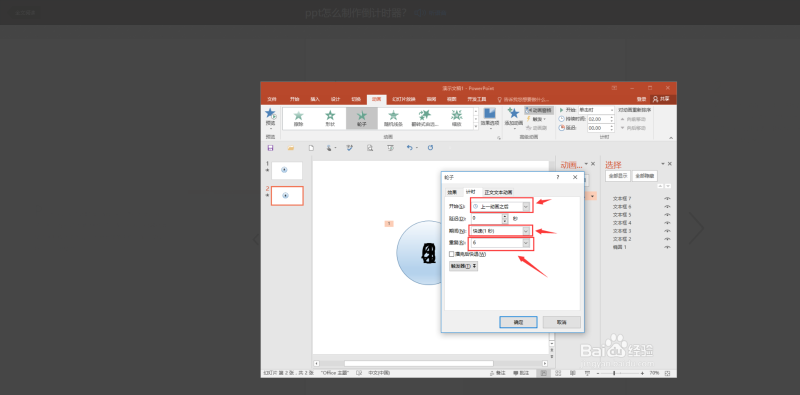Click the 预览 preview star icon
The height and width of the screenshot is (395, 800).
pyautogui.click(x=270, y=113)
